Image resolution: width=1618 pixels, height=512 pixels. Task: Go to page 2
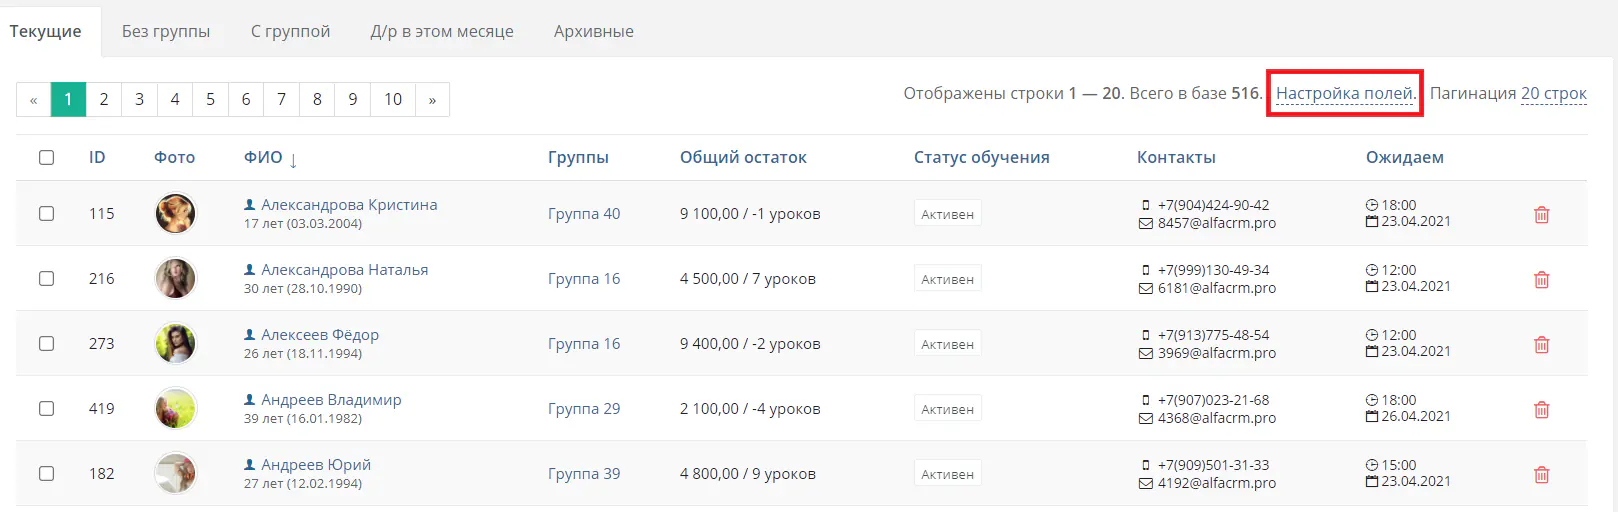point(104,99)
